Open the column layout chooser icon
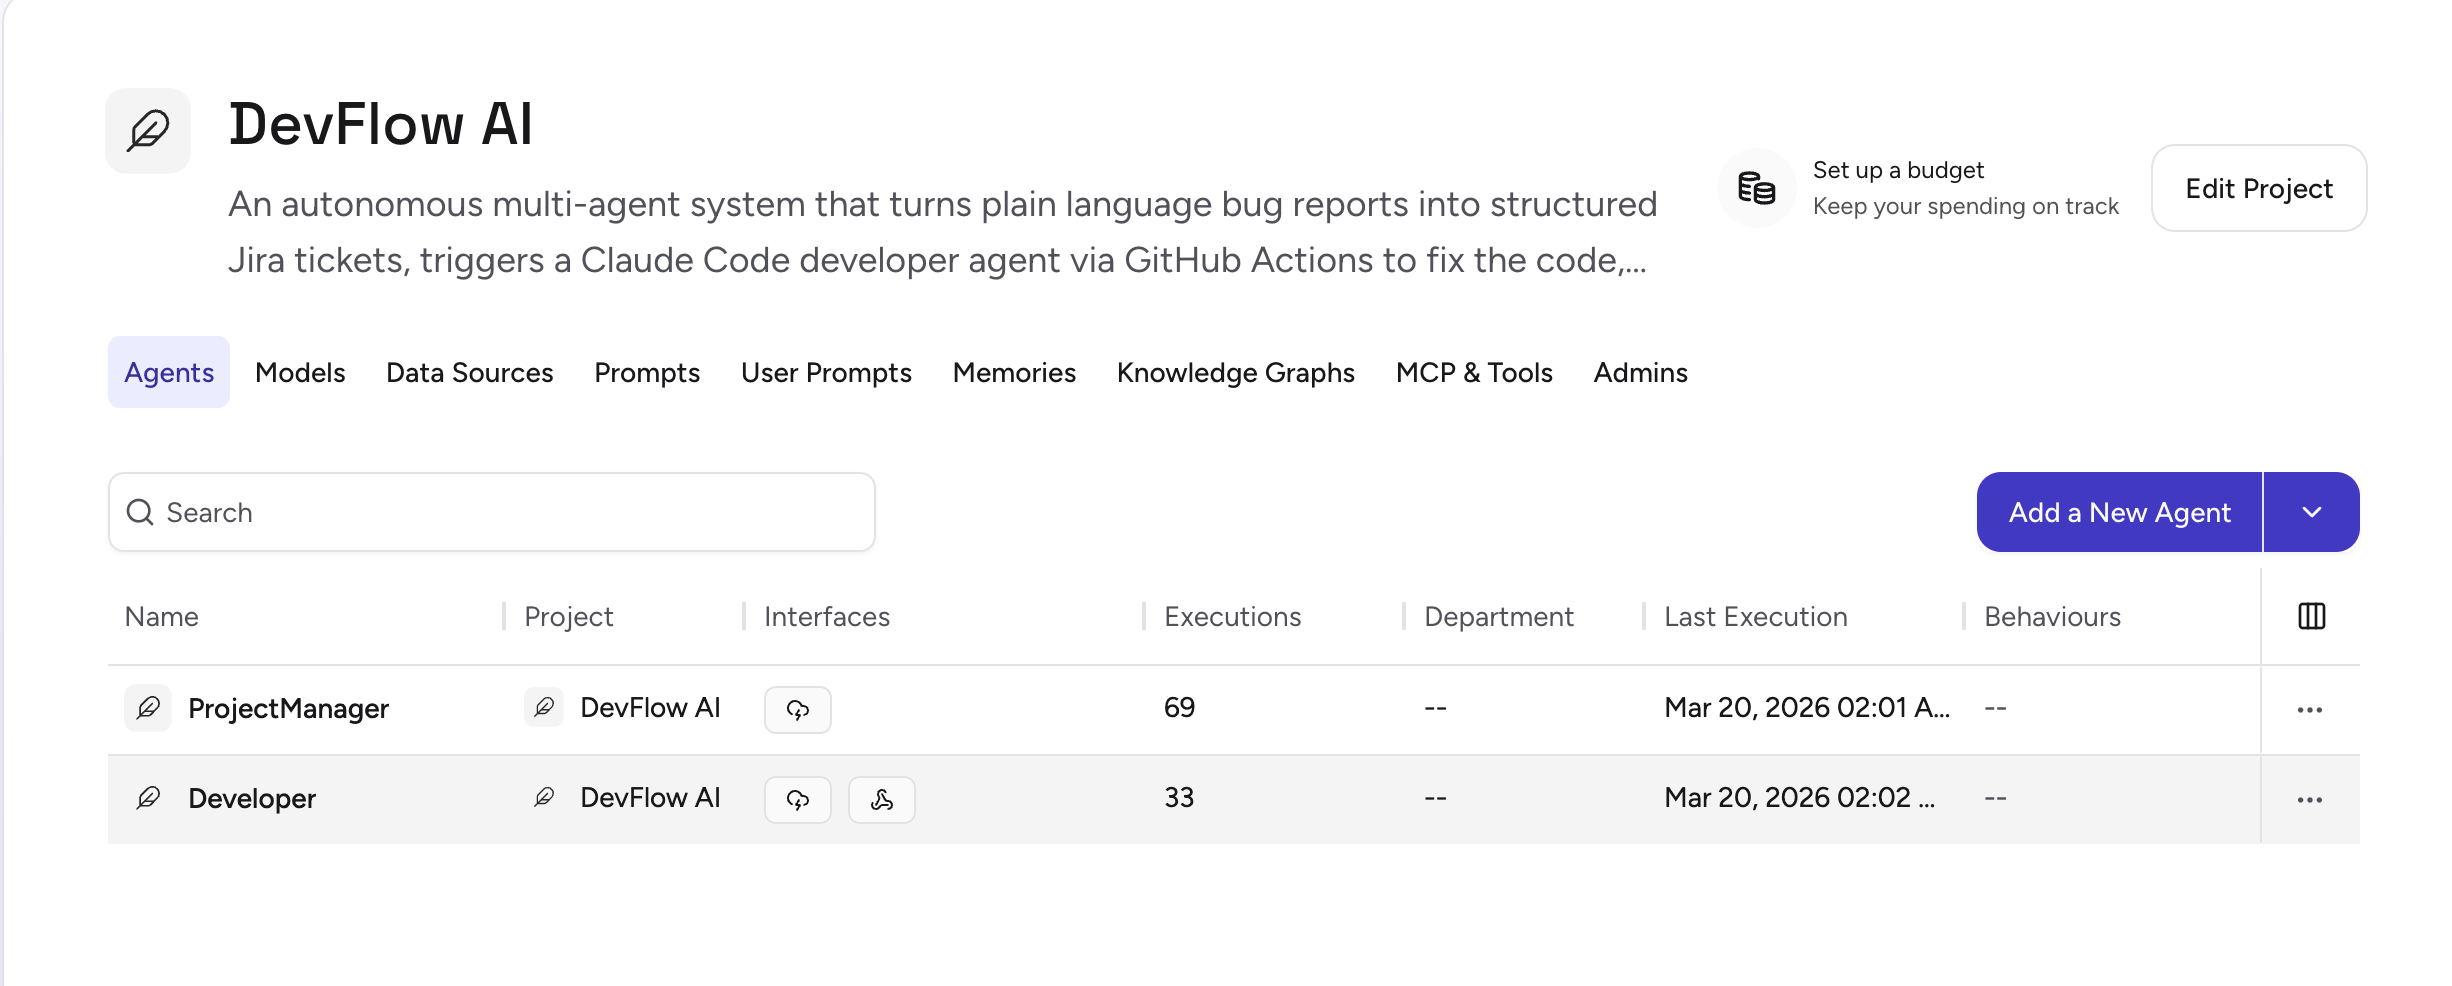The image size is (2452, 986). point(2311,616)
